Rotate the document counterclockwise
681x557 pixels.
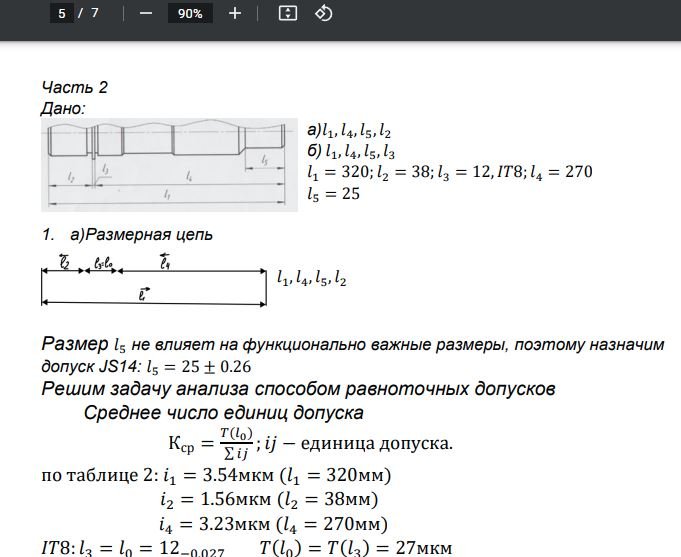323,13
